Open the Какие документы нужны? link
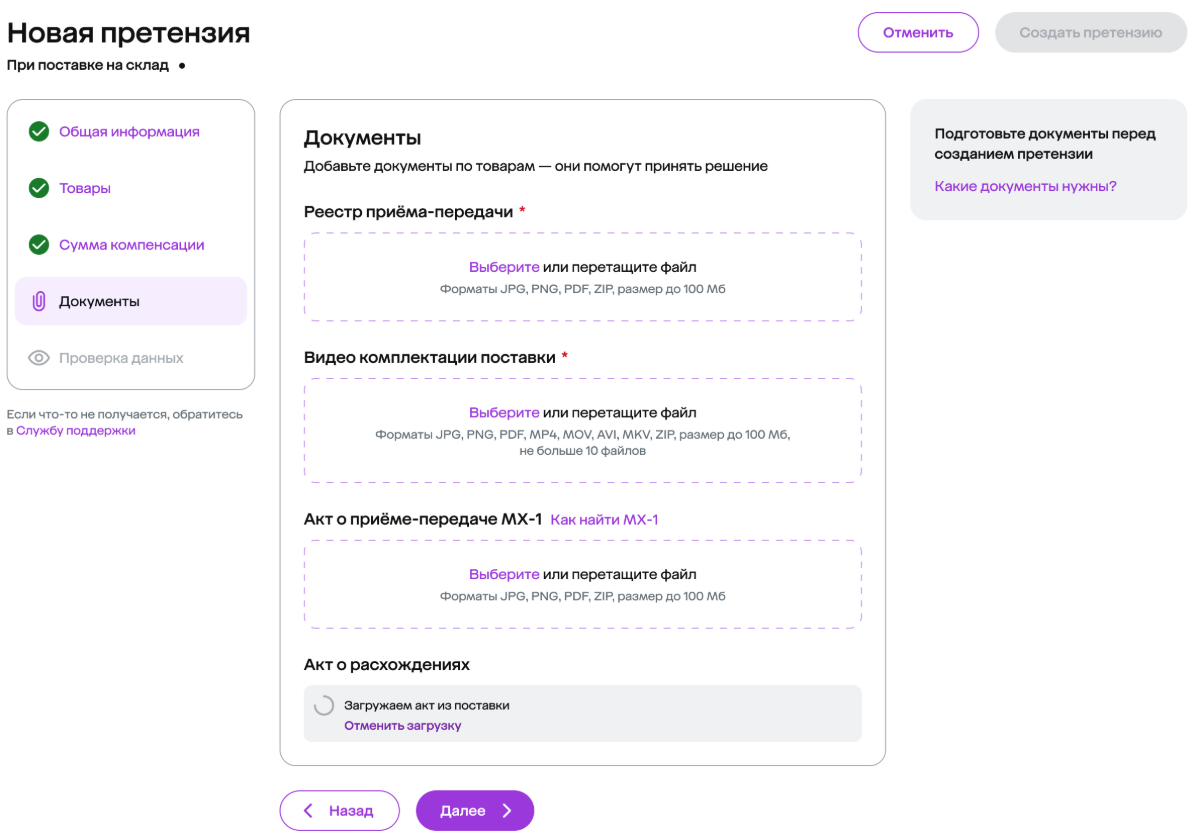The image size is (1195, 840). coord(1025,186)
